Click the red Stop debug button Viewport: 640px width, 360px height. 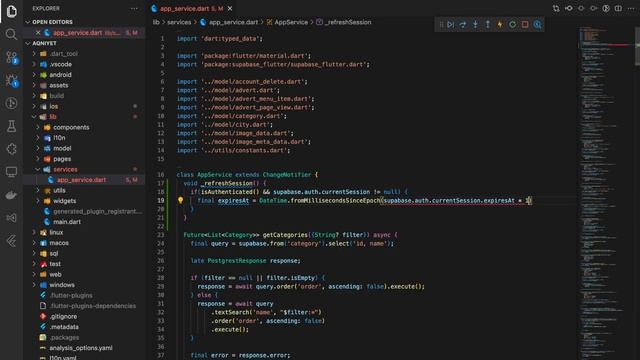pos(525,24)
